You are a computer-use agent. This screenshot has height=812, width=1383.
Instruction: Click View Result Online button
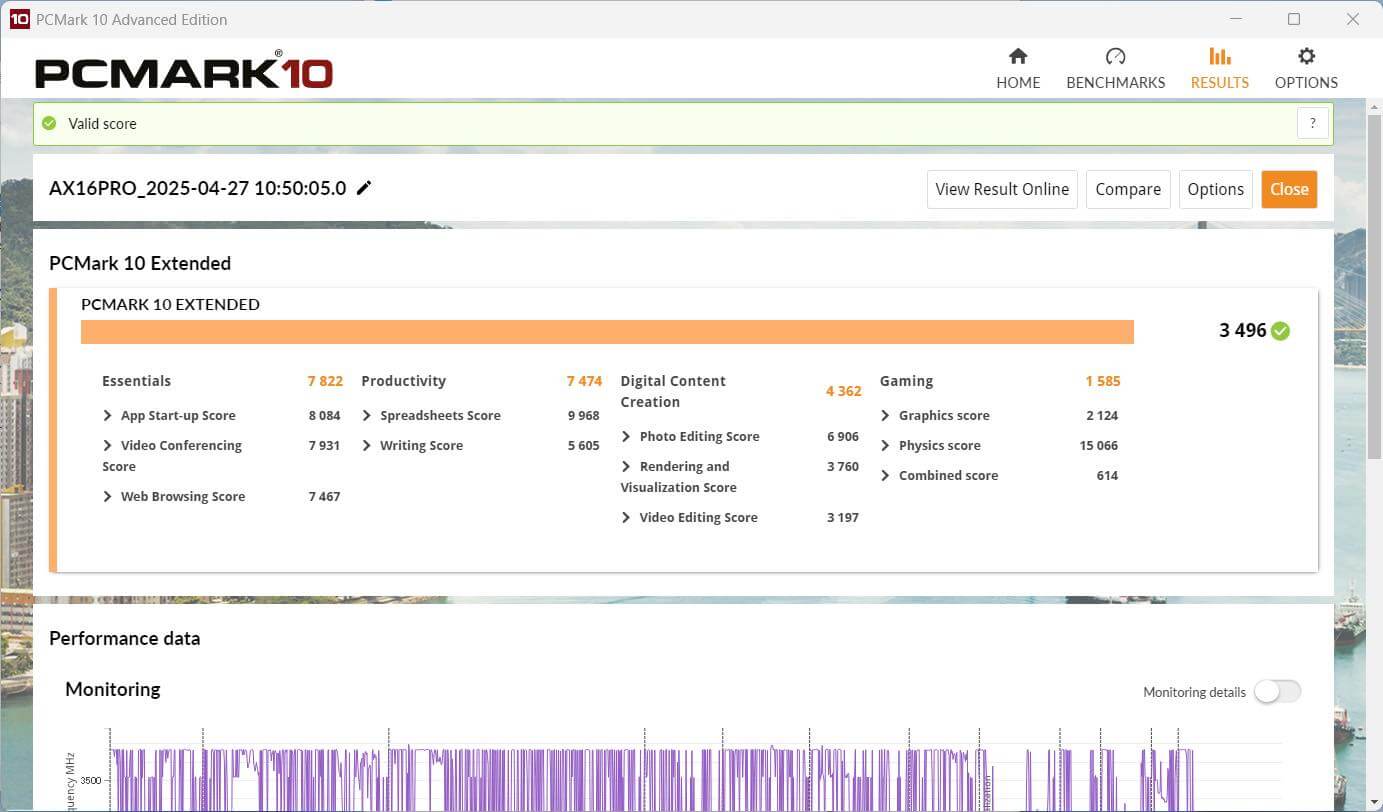[1002, 189]
